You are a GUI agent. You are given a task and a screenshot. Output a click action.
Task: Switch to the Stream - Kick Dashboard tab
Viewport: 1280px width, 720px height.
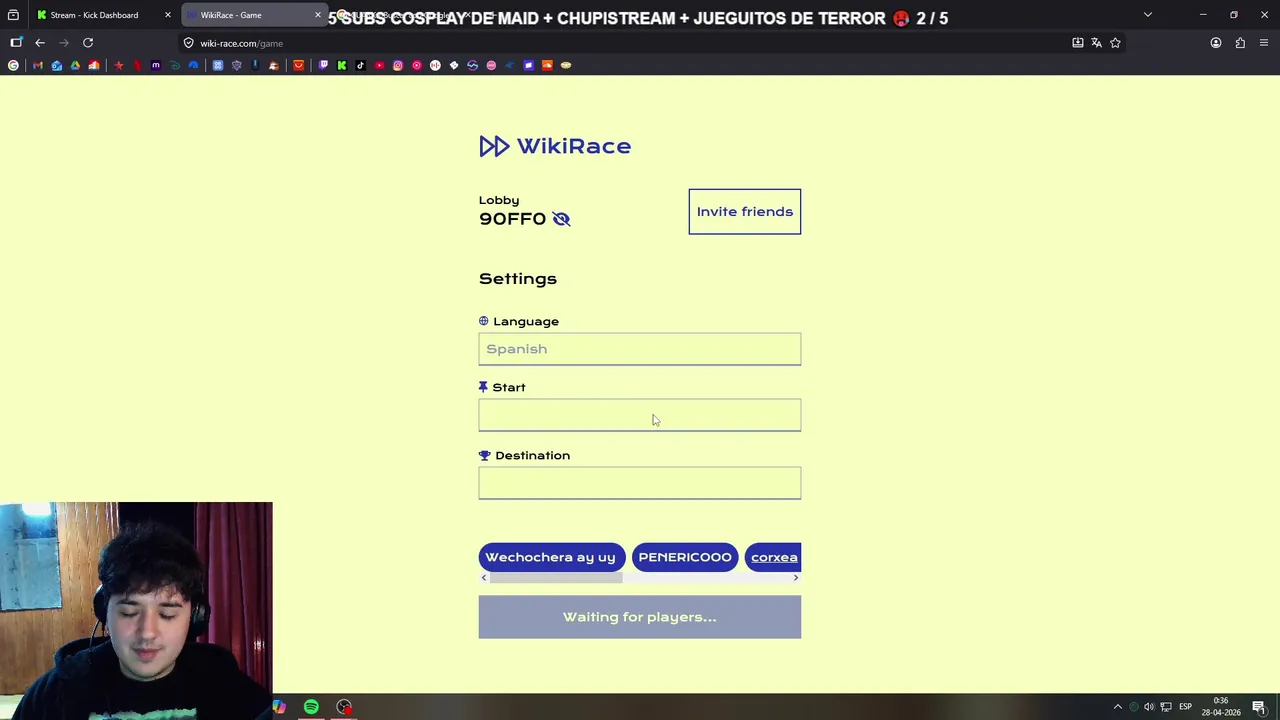94,15
